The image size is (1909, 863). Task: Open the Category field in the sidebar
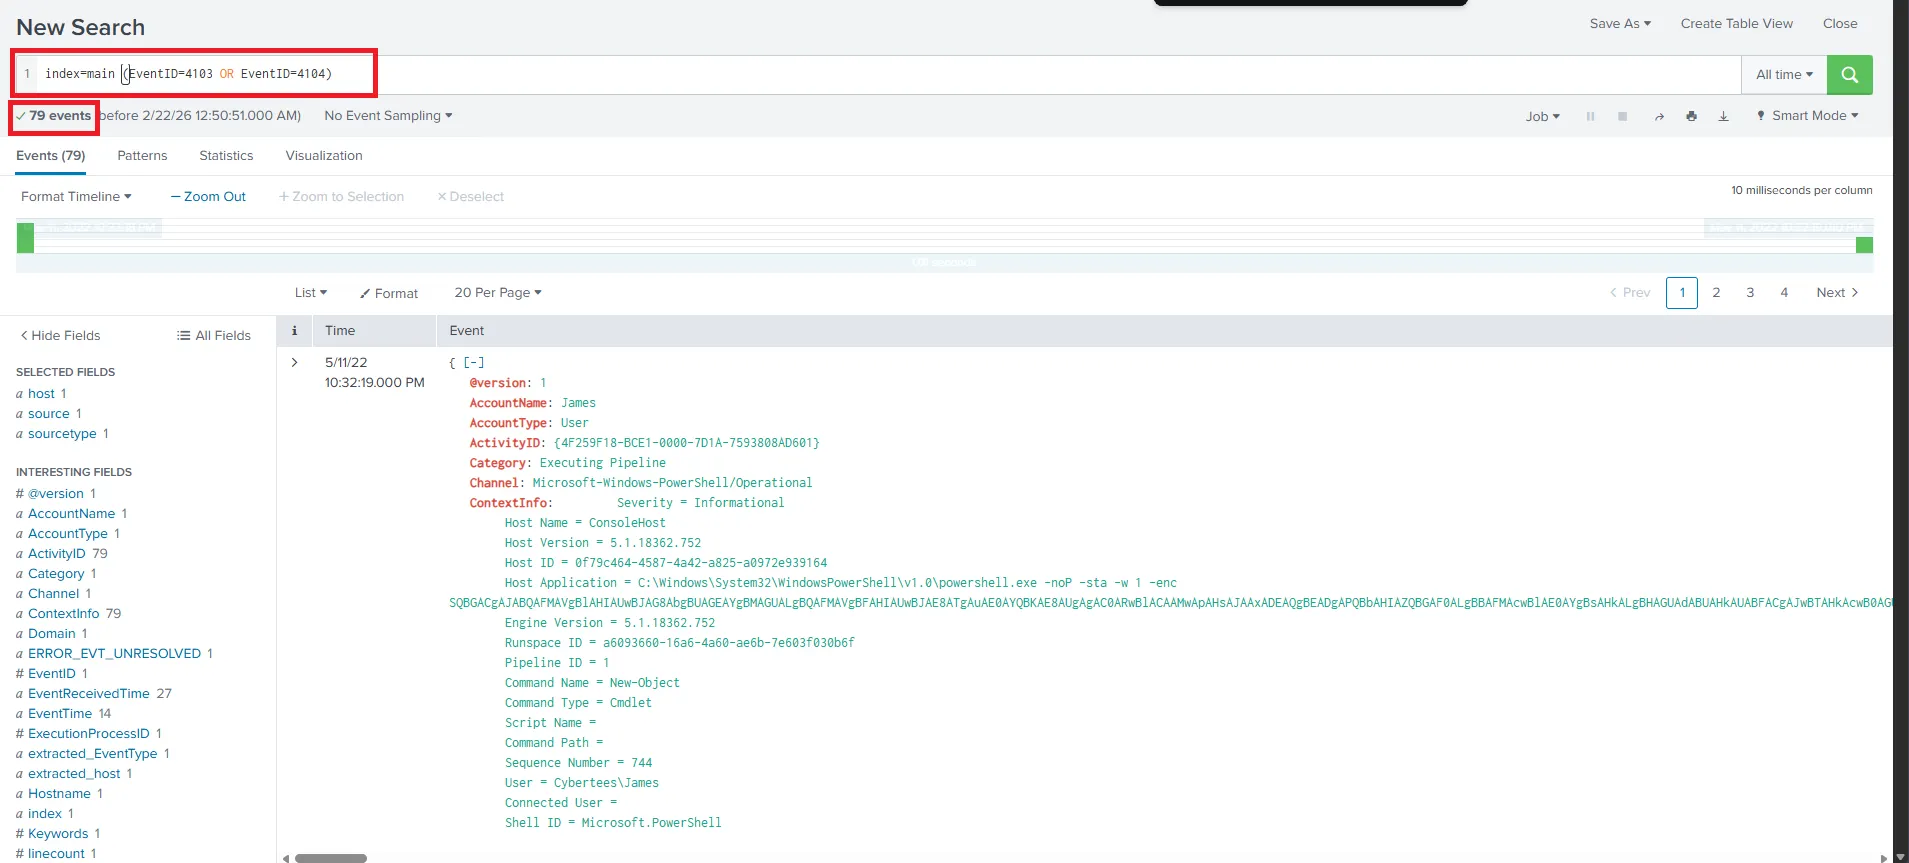(x=56, y=573)
